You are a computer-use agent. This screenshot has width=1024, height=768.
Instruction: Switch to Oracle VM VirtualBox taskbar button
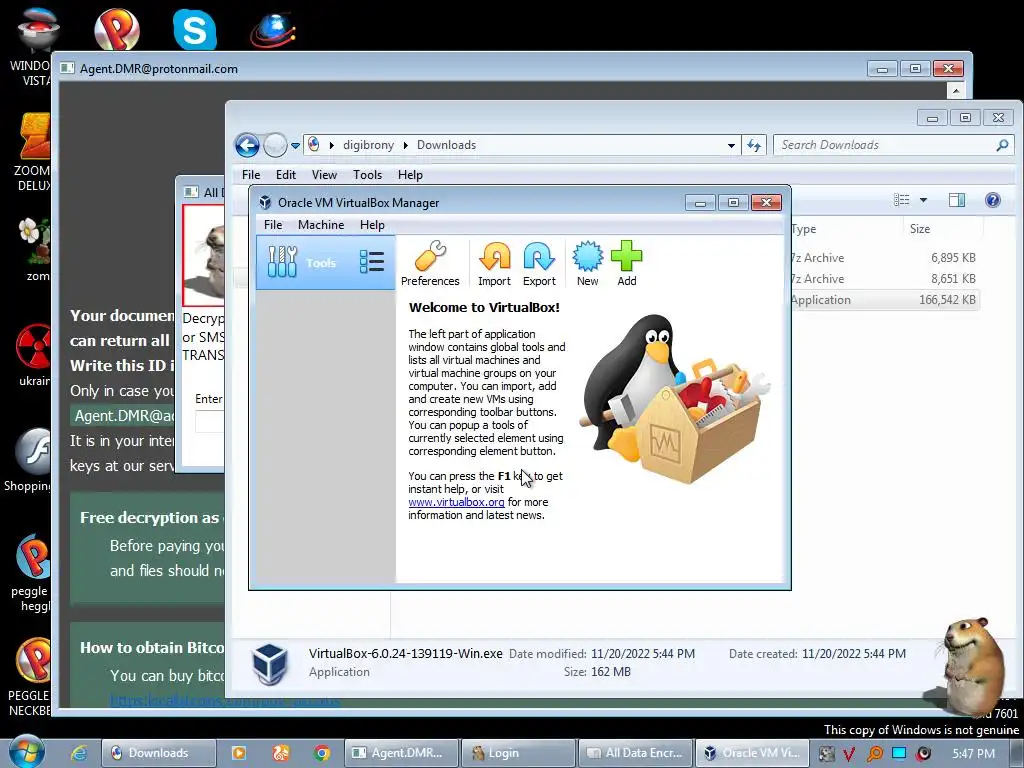pos(752,753)
